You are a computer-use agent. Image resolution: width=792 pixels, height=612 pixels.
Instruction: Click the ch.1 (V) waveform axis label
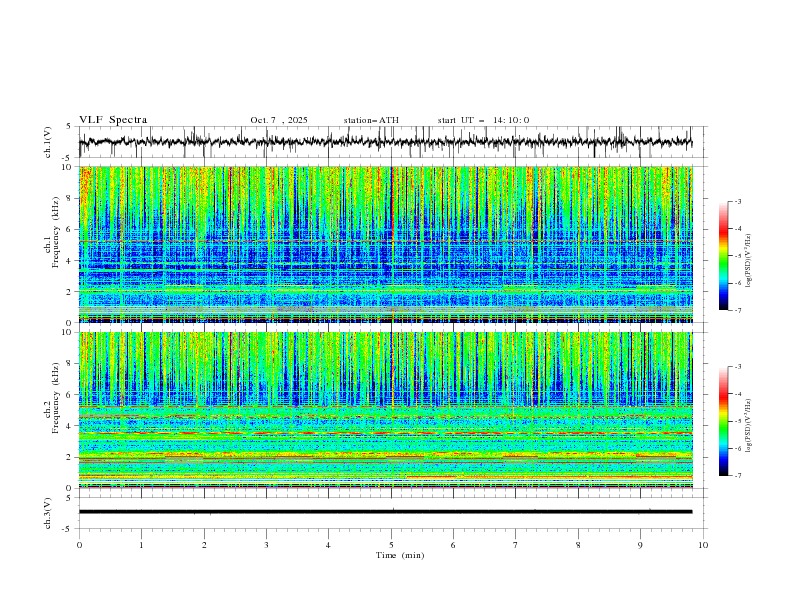(x=48, y=142)
